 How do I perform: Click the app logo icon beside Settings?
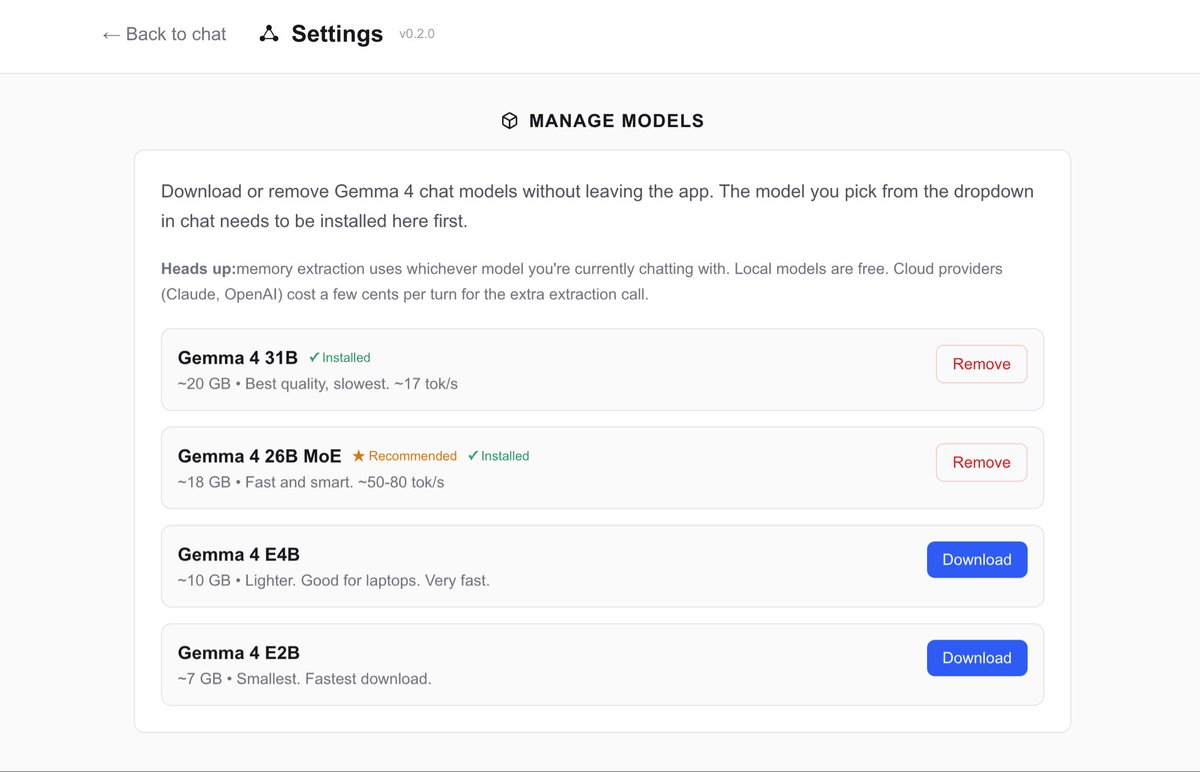coord(268,34)
